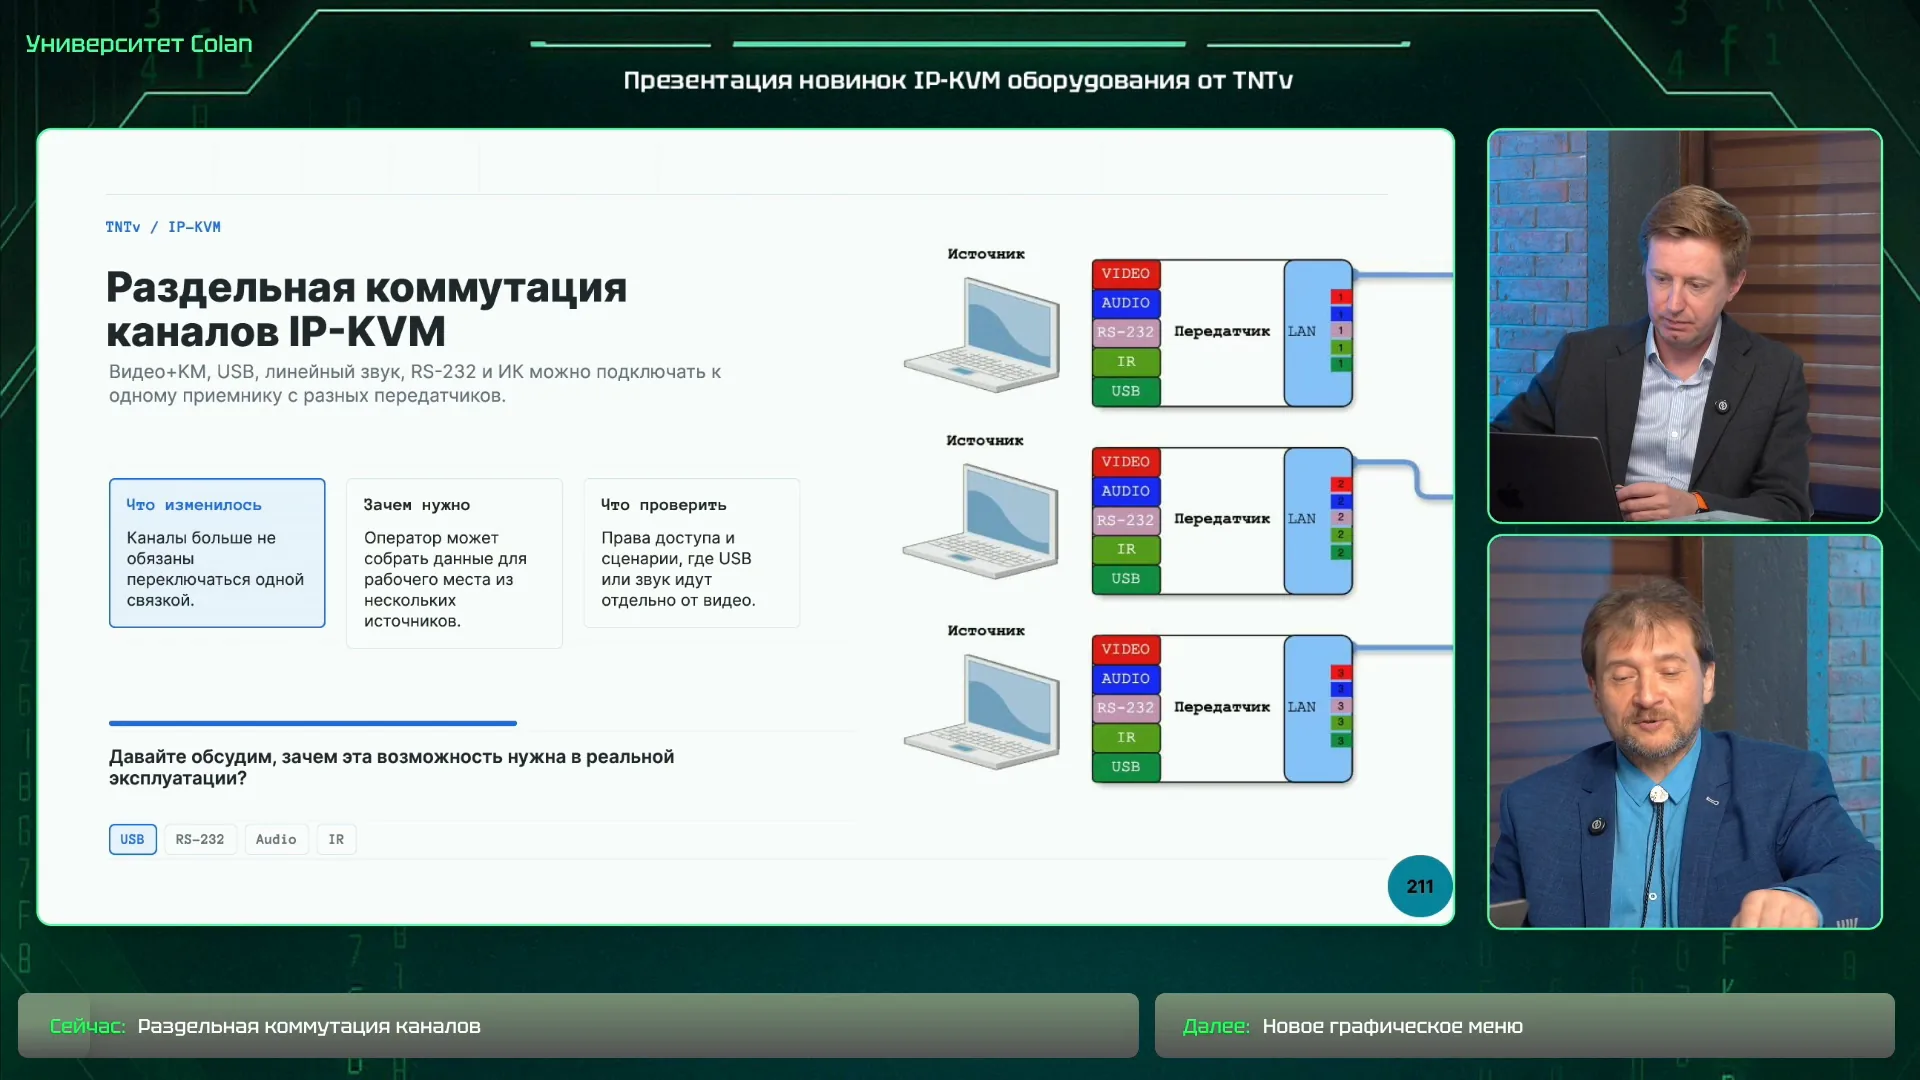Select the VIDEO block on the bottom transmitter
Image resolution: width=1920 pixels, height=1080 pixels.
pos(1126,650)
